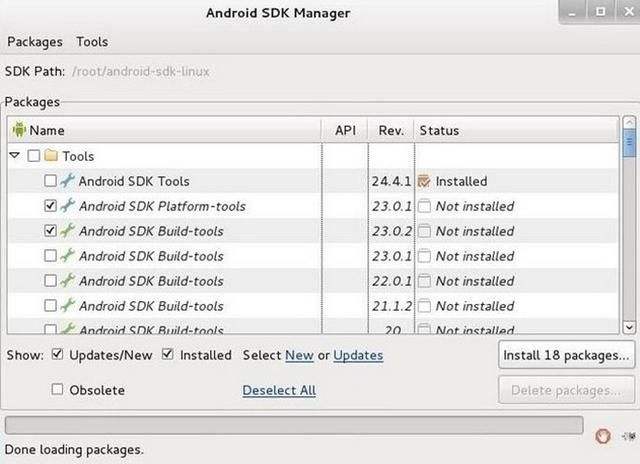Click Not installed status icon of rev 22.0.1
The image size is (640, 464).
point(424,281)
